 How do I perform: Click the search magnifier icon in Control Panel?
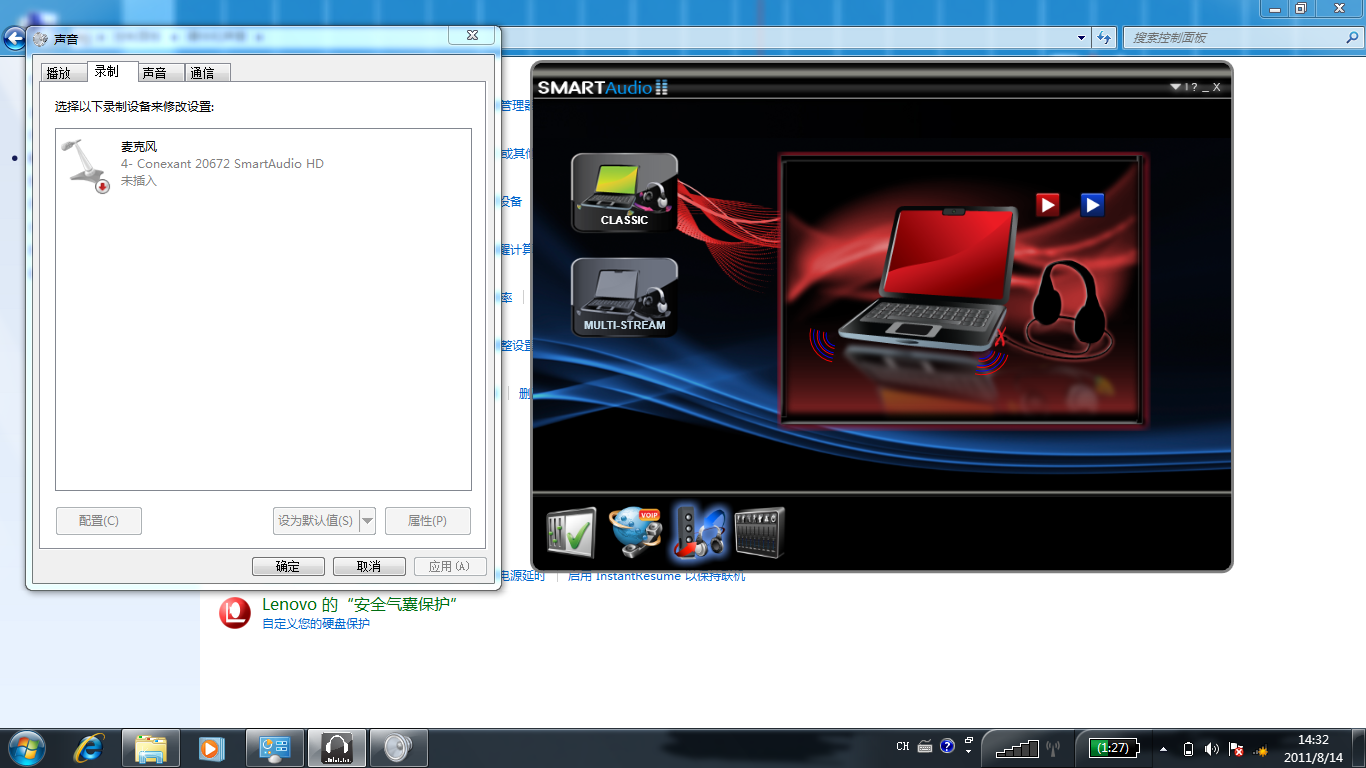tap(1352, 37)
